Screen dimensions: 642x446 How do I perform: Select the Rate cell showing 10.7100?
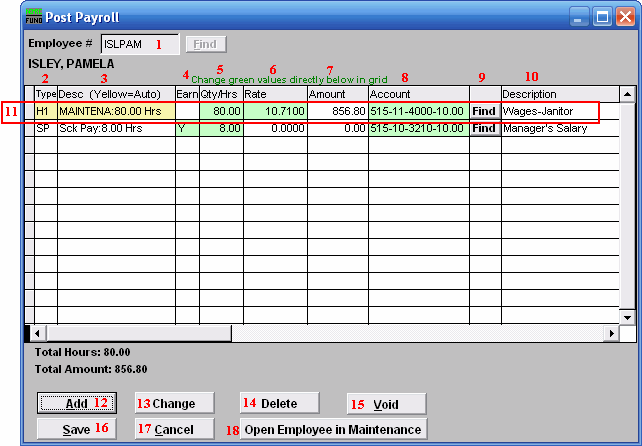click(x=275, y=111)
